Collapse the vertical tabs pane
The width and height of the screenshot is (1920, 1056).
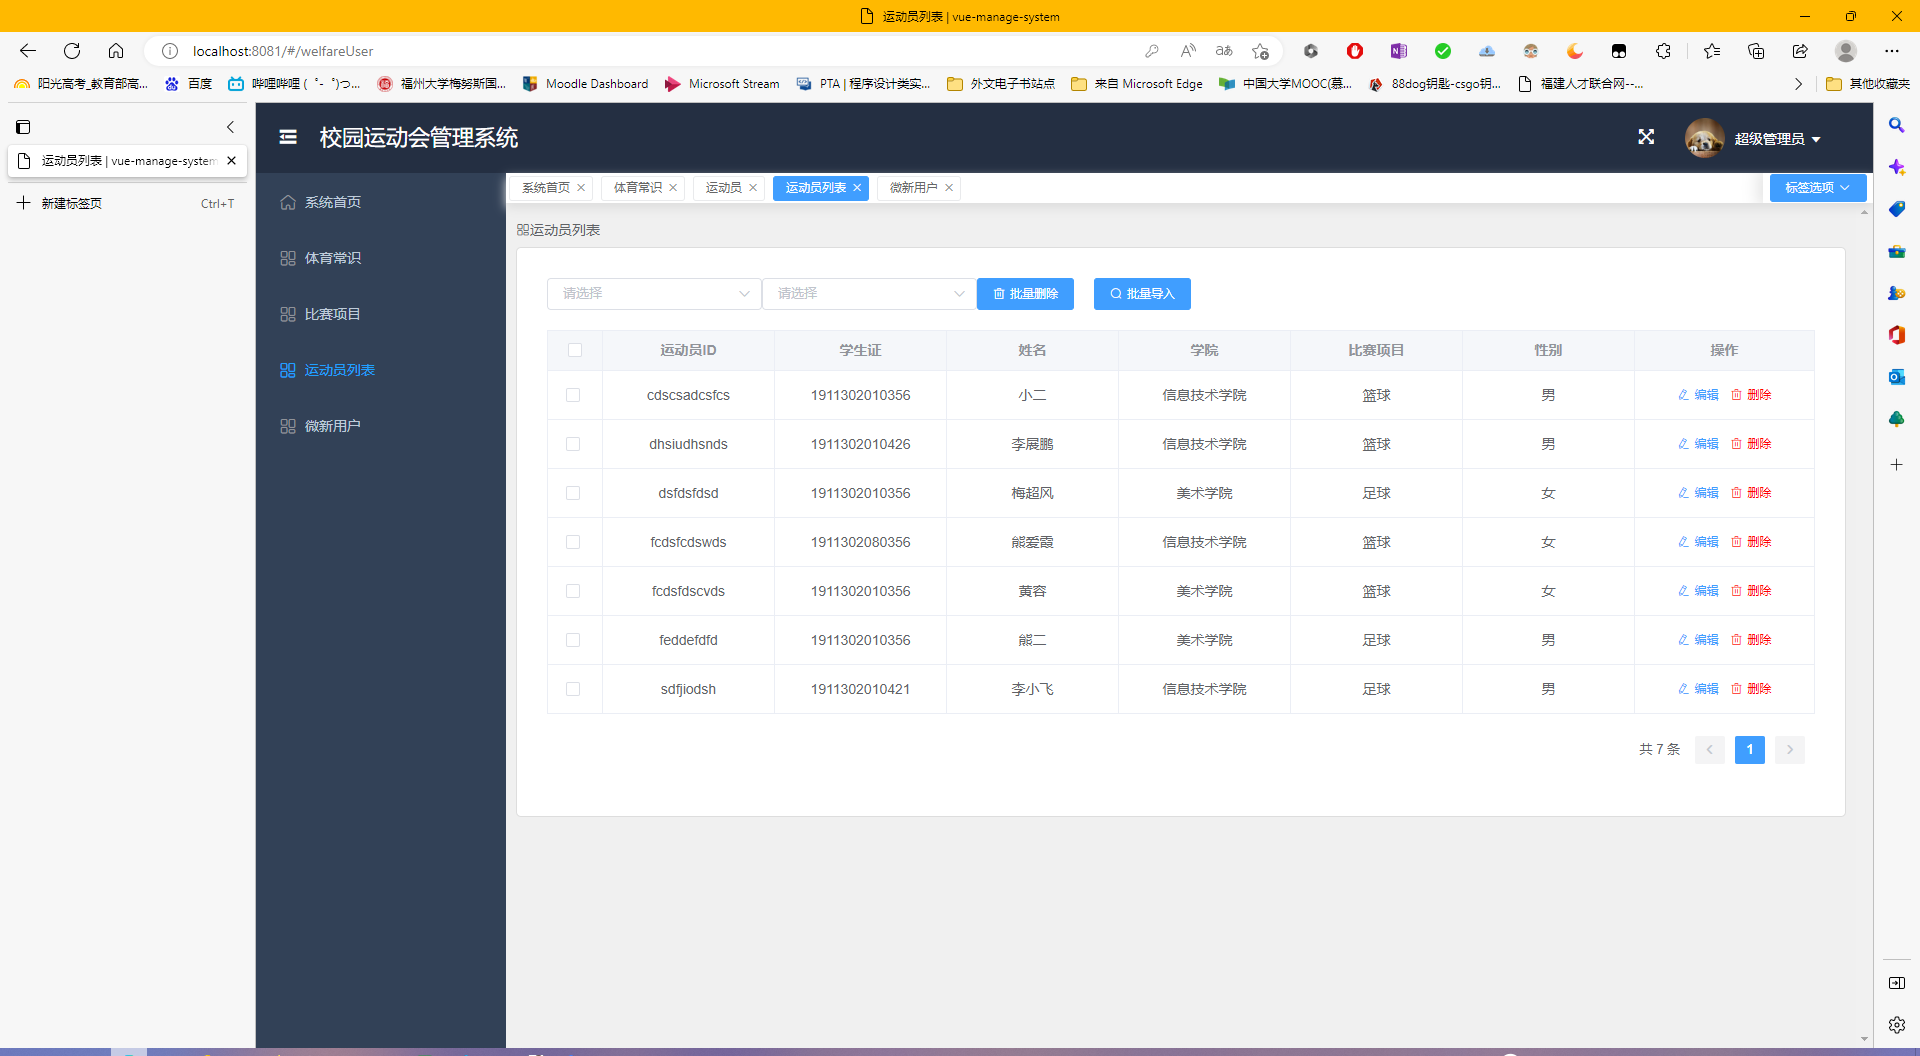click(230, 127)
